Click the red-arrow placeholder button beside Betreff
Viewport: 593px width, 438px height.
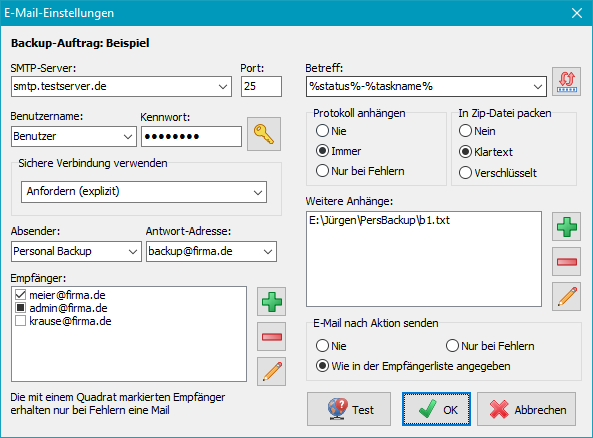[566, 82]
